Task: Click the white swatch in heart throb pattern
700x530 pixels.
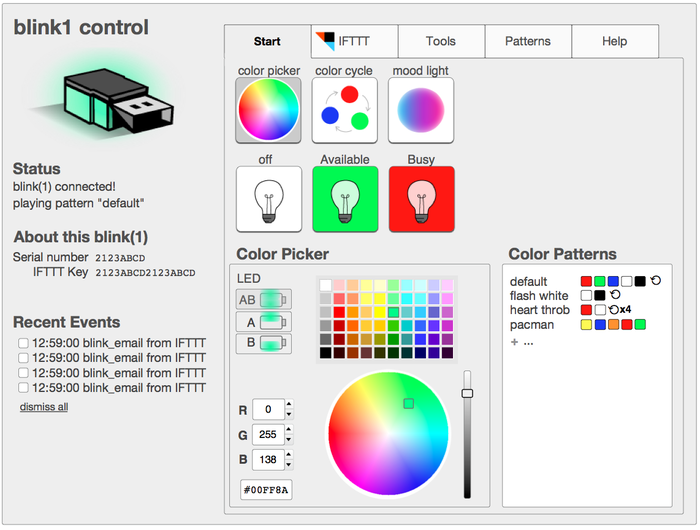Action: click(600, 310)
